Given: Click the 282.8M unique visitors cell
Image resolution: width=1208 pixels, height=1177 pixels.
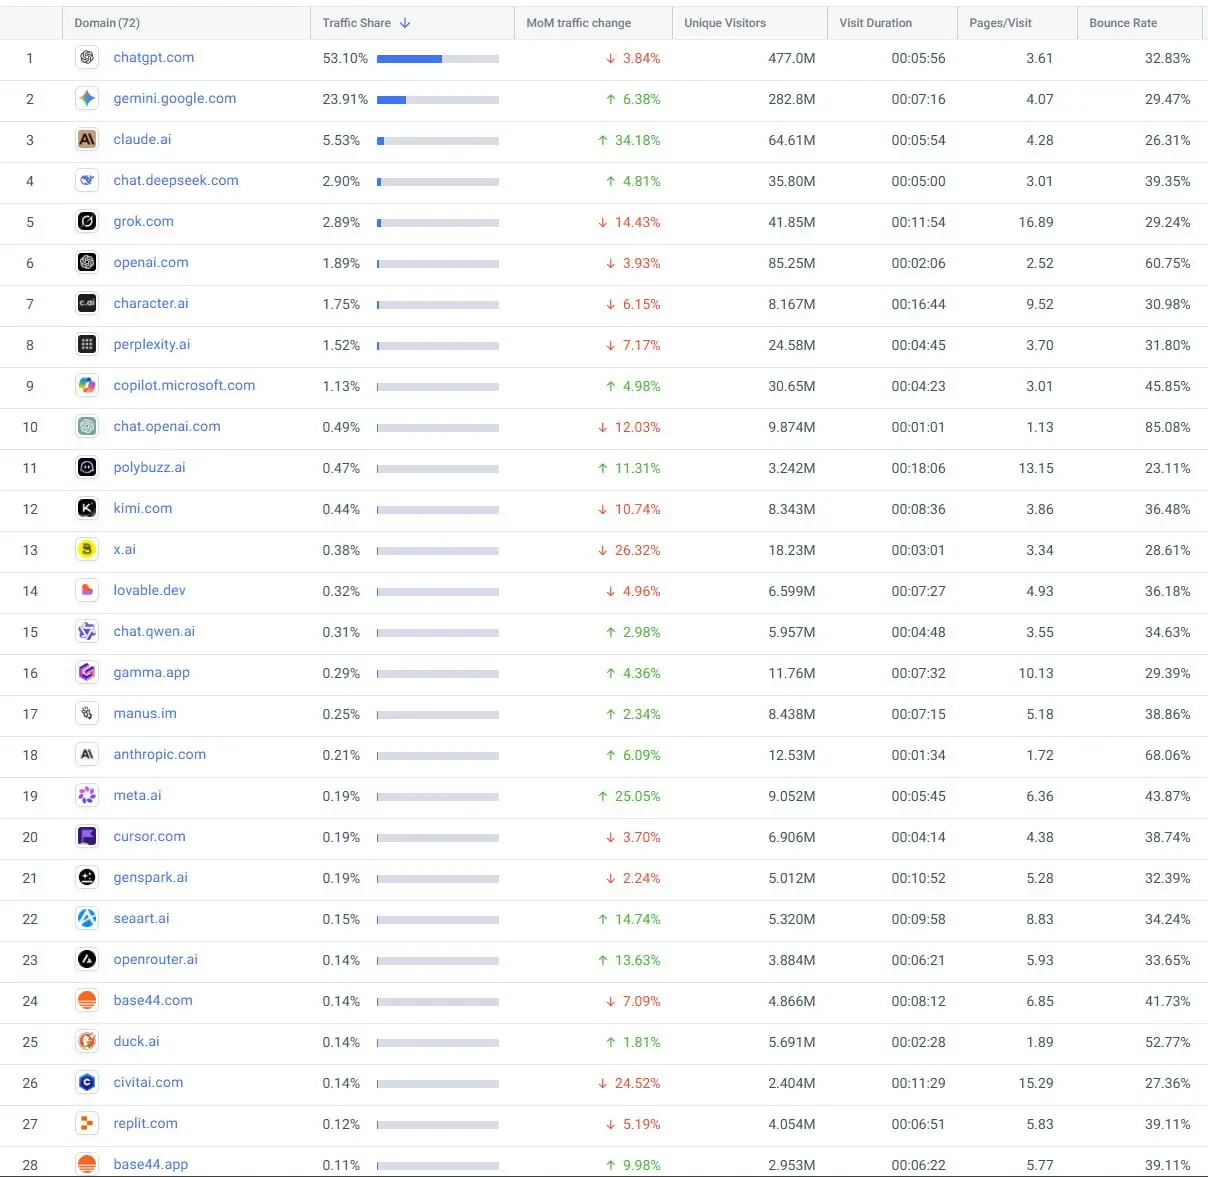Looking at the screenshot, I should click(x=791, y=99).
